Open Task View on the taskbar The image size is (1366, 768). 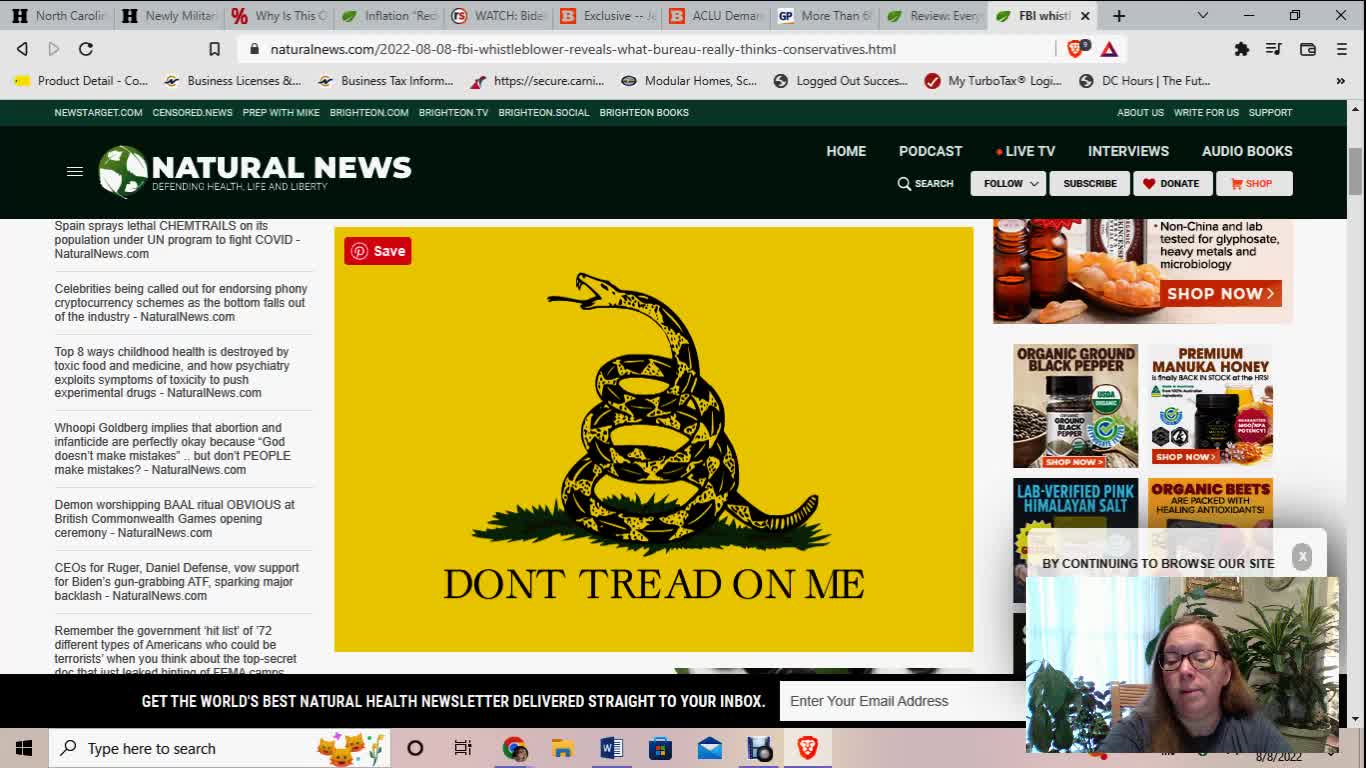pyautogui.click(x=463, y=748)
